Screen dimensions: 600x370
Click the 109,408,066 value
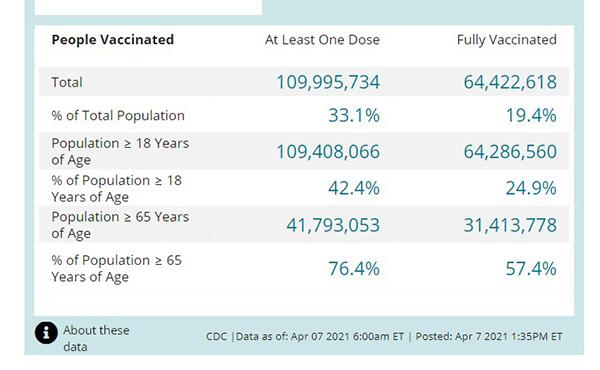point(328,152)
